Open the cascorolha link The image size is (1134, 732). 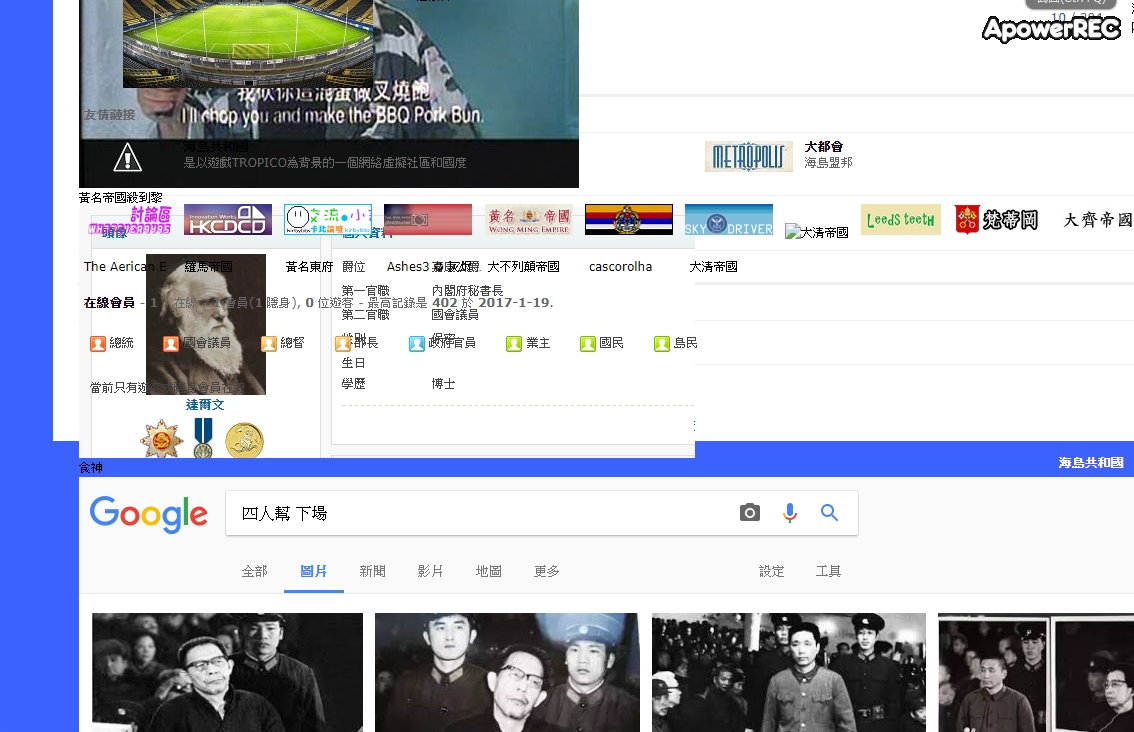point(621,267)
